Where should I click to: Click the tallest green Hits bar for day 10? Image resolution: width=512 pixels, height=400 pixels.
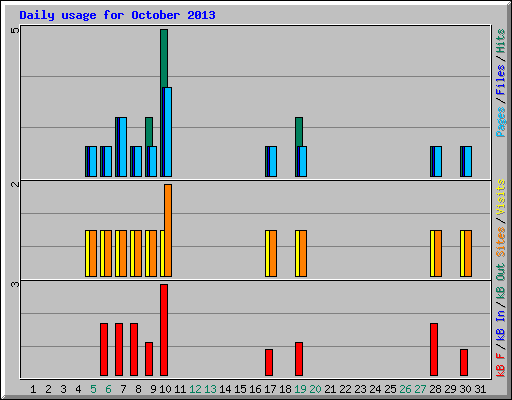[164, 58]
